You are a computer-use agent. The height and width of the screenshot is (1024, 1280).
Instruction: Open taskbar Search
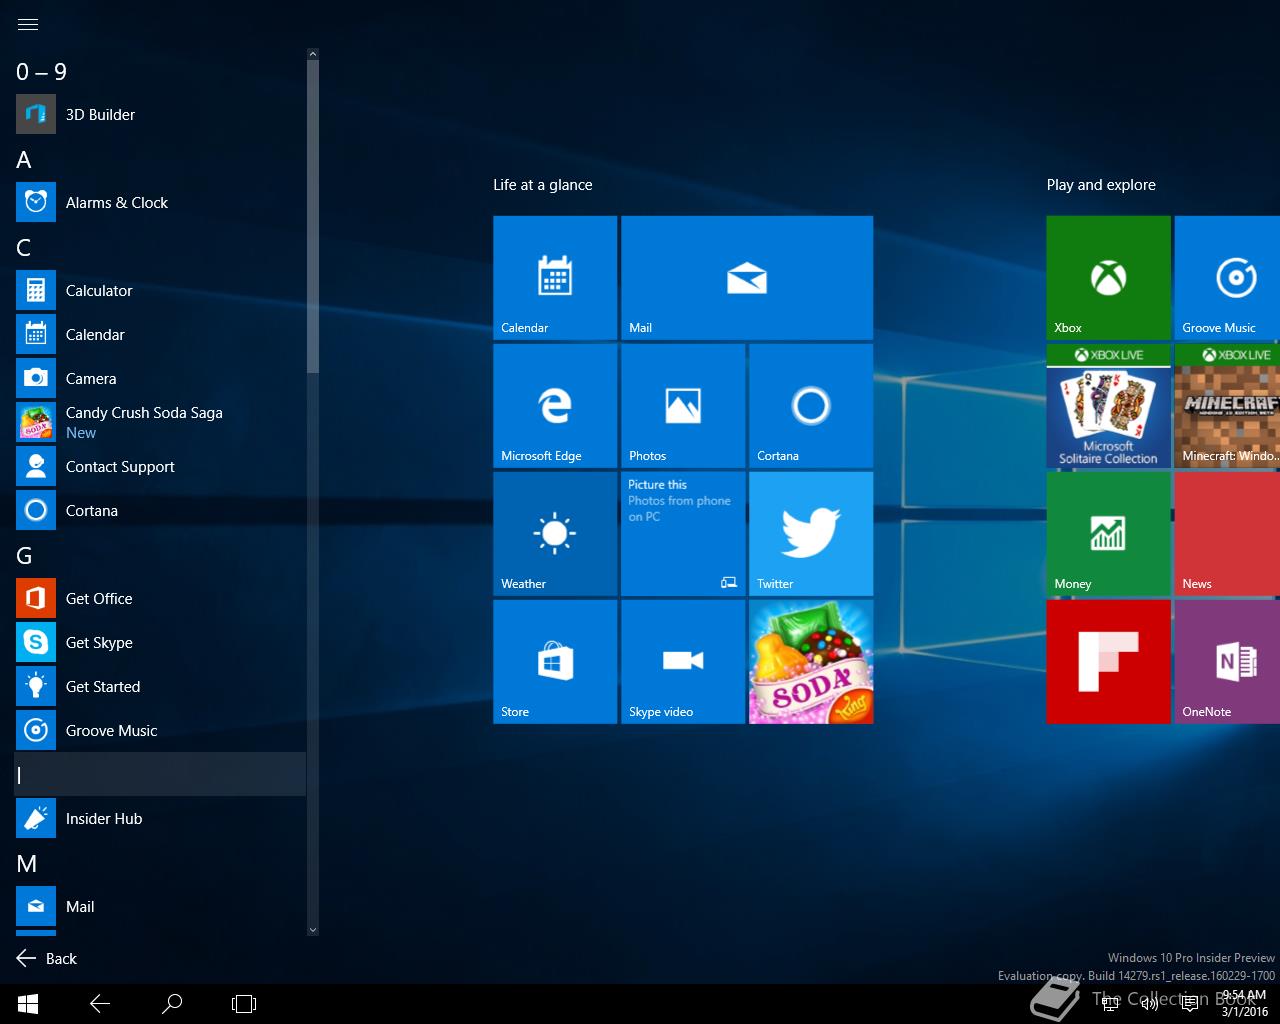pos(172,1004)
